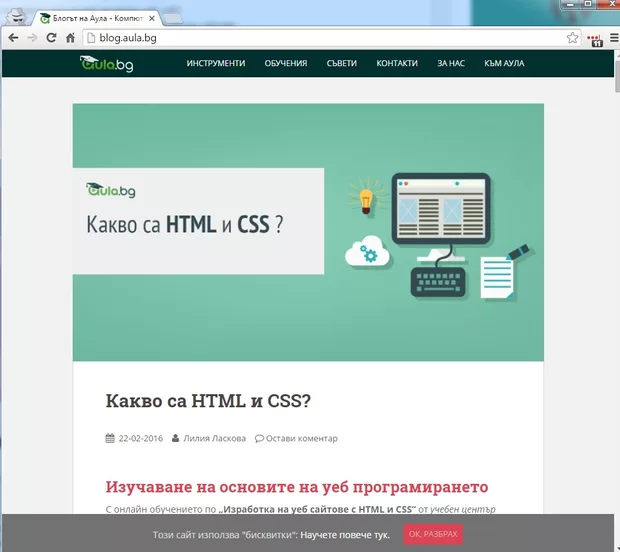Open the article title Какво са HTML и CSS?
Viewport: 620px width, 552px height.
point(208,401)
